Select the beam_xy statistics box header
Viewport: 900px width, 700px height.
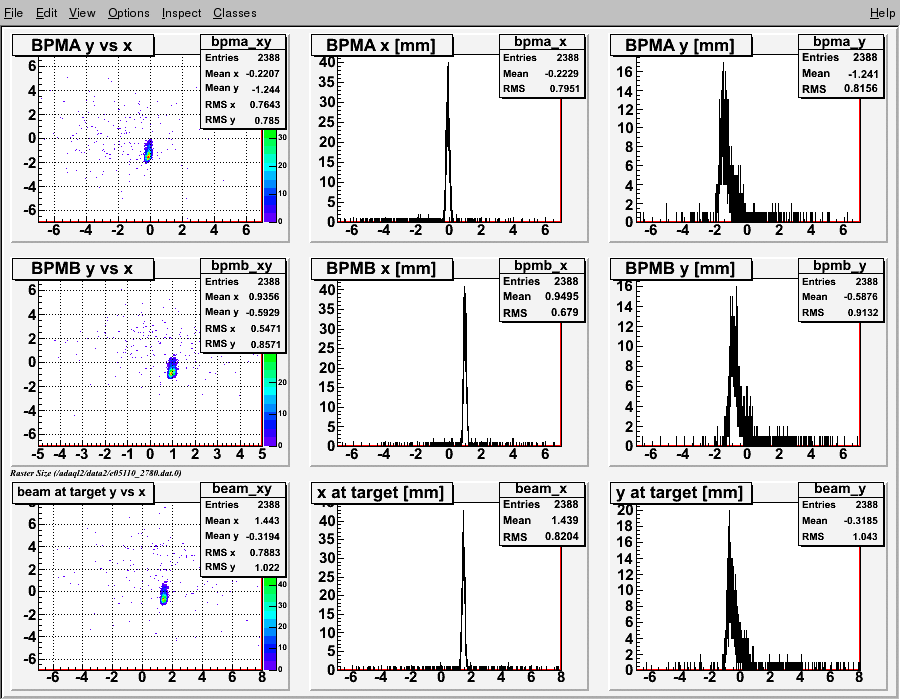[x=242, y=489]
